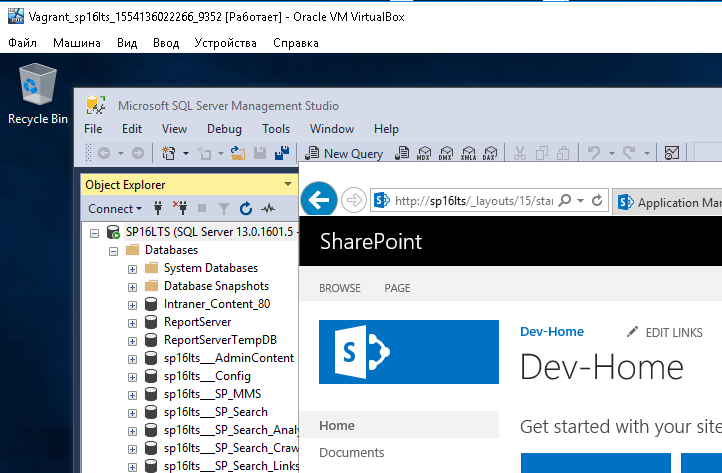This screenshot has height=473, width=722.
Task: Click the New Query toolbar button
Action: [344, 153]
